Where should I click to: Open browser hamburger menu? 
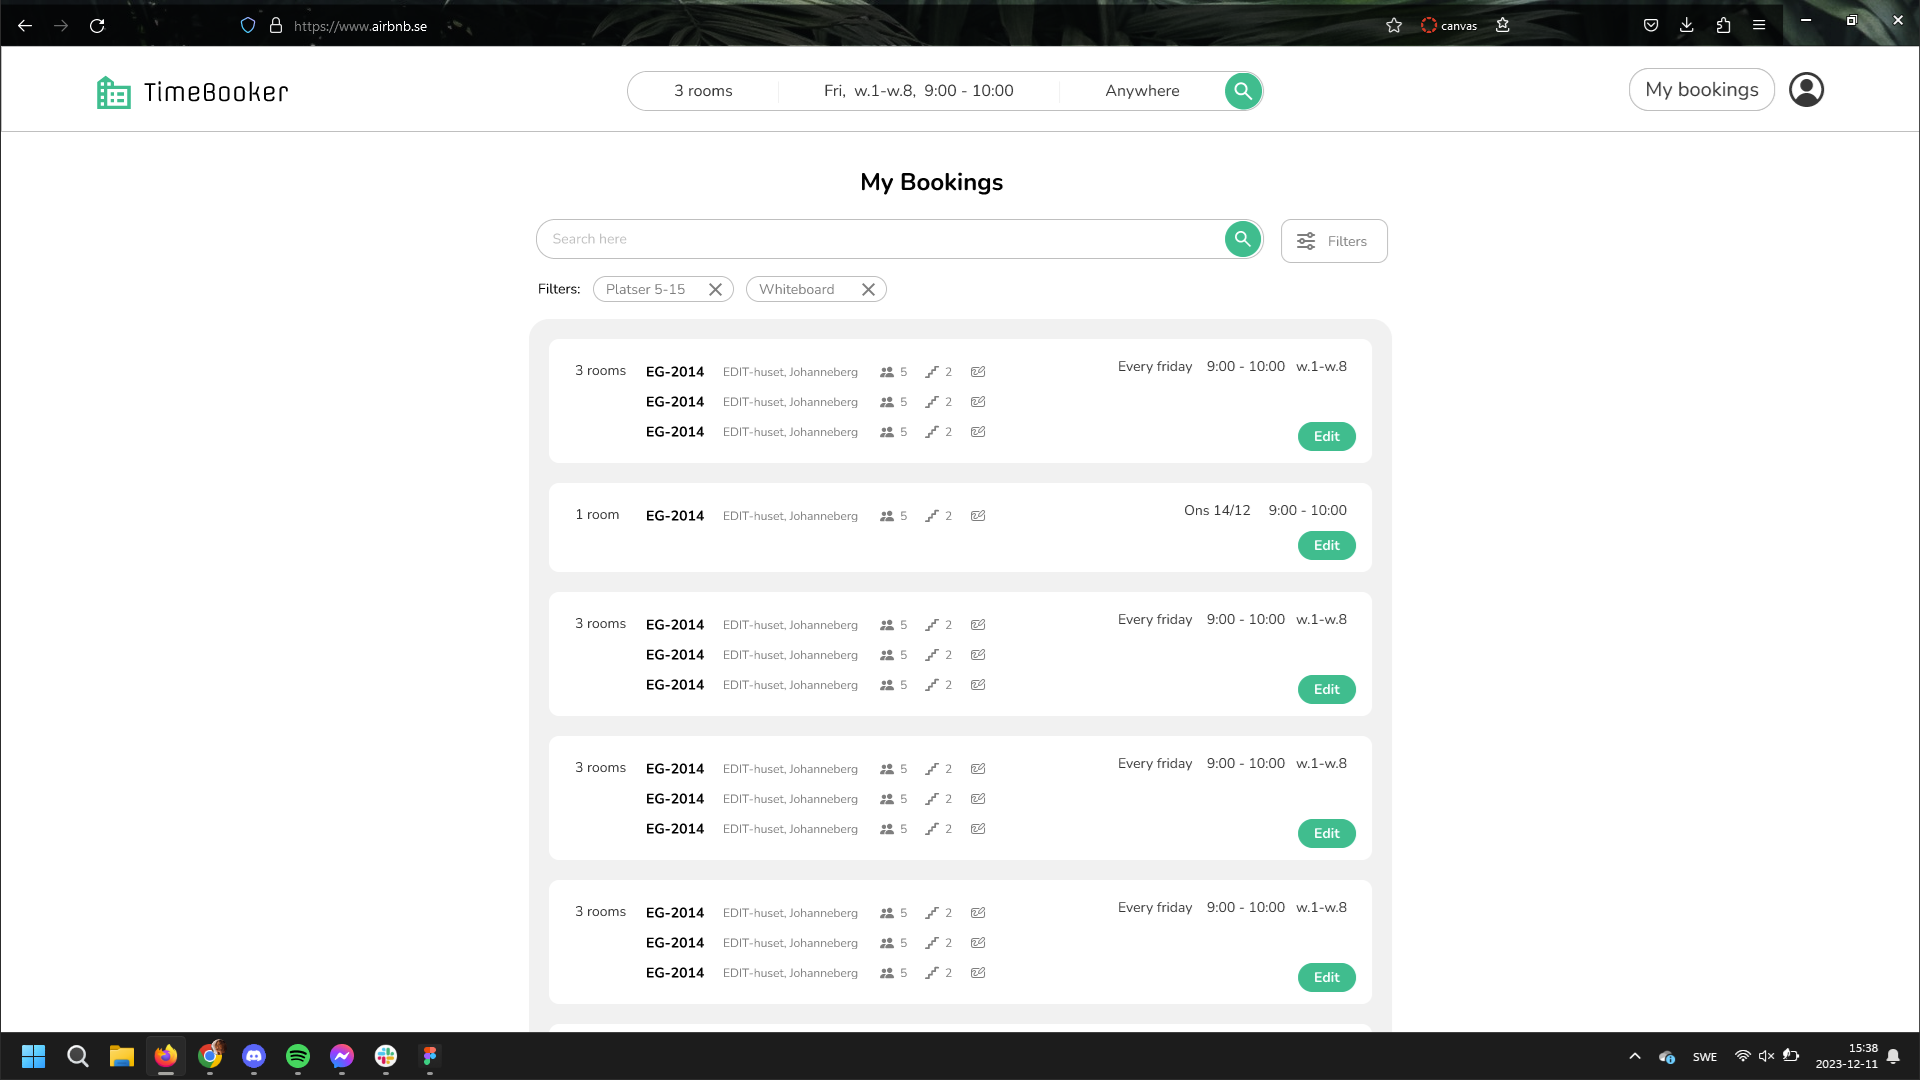click(x=1759, y=26)
